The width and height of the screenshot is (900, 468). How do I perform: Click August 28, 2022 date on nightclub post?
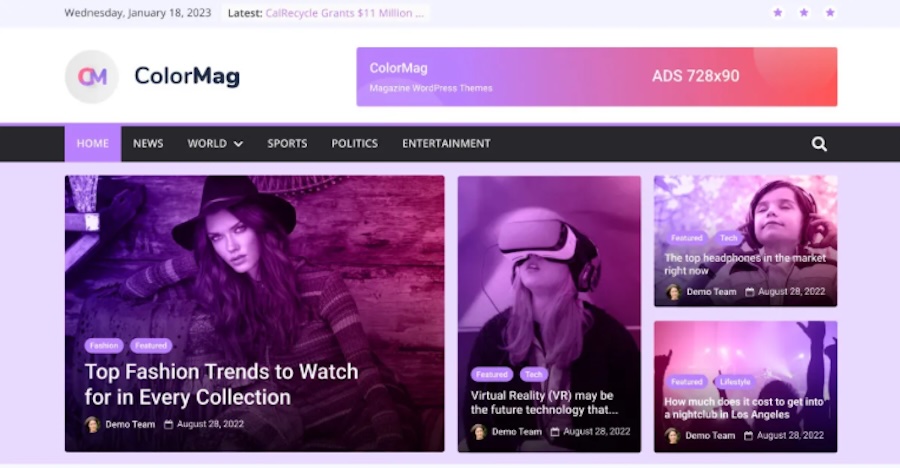790,435
